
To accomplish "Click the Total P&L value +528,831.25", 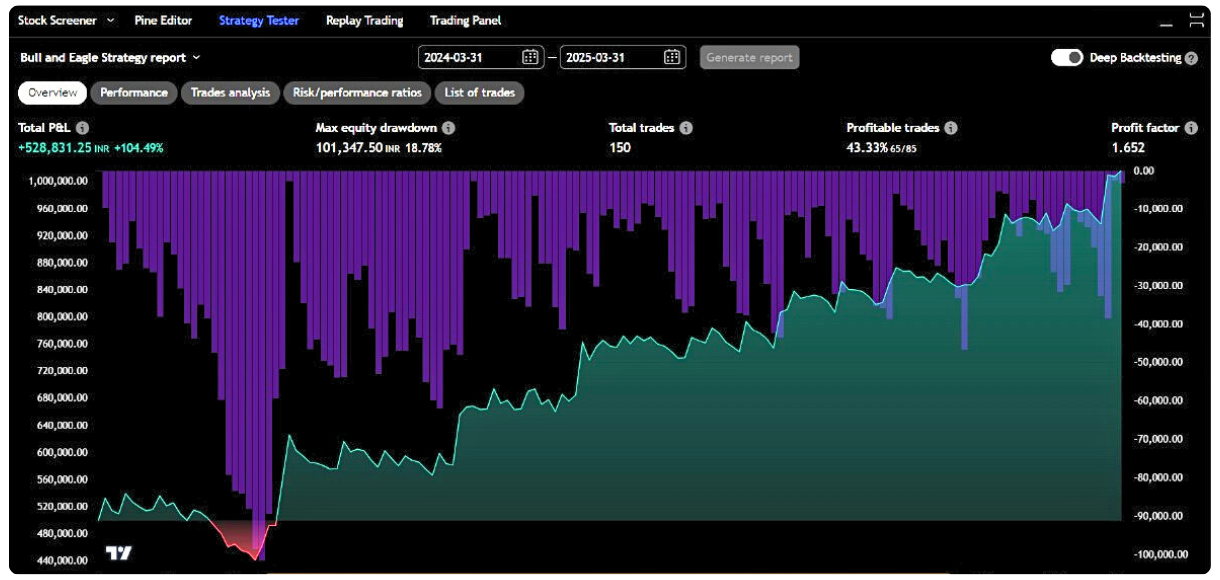I will click(55, 148).
